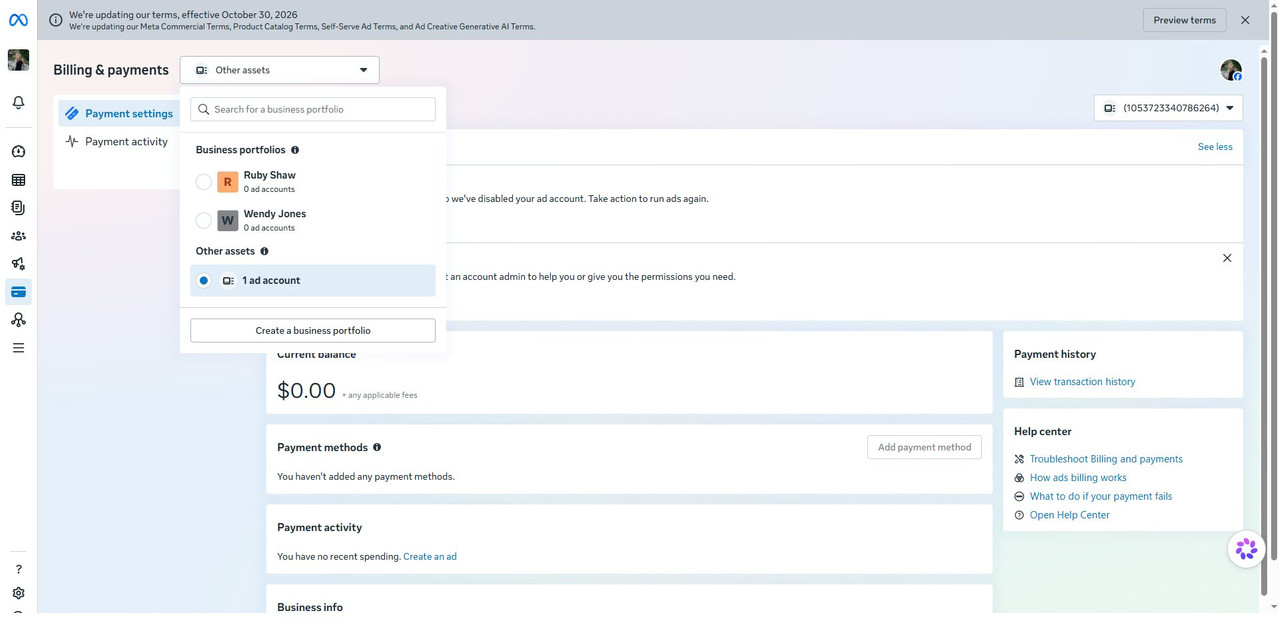Click Billing & payments page title

pos(111,70)
